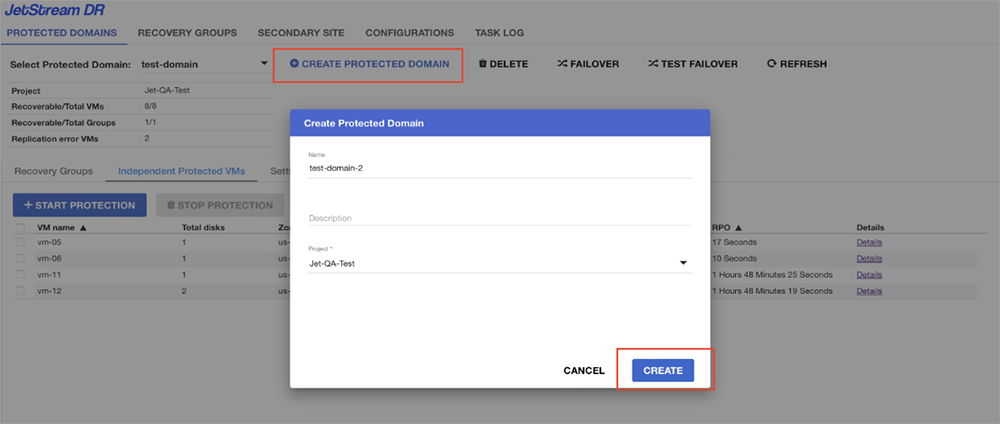Click the Description text field

pos(500,218)
